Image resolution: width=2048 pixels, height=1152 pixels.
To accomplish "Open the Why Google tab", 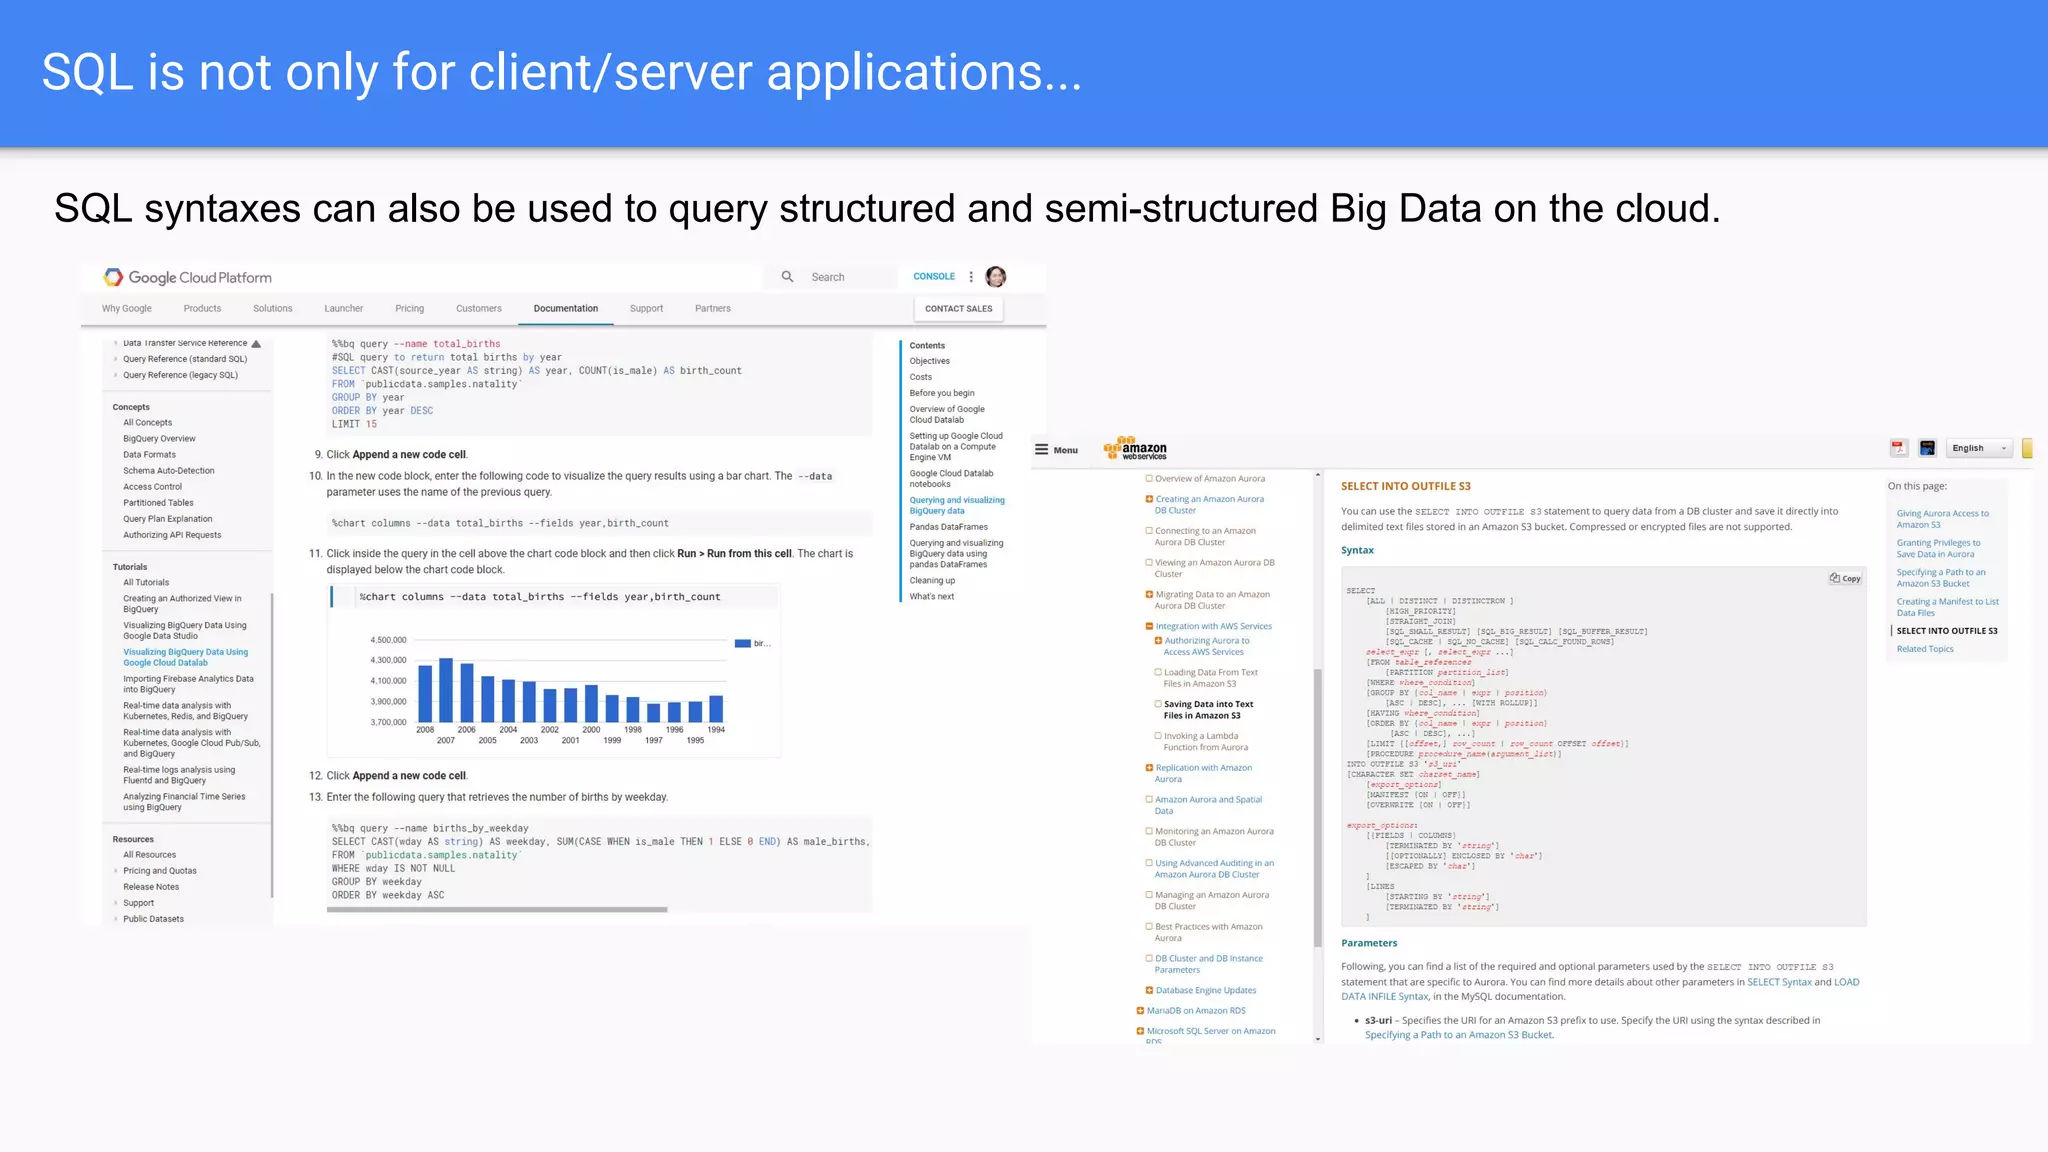I will pos(127,309).
